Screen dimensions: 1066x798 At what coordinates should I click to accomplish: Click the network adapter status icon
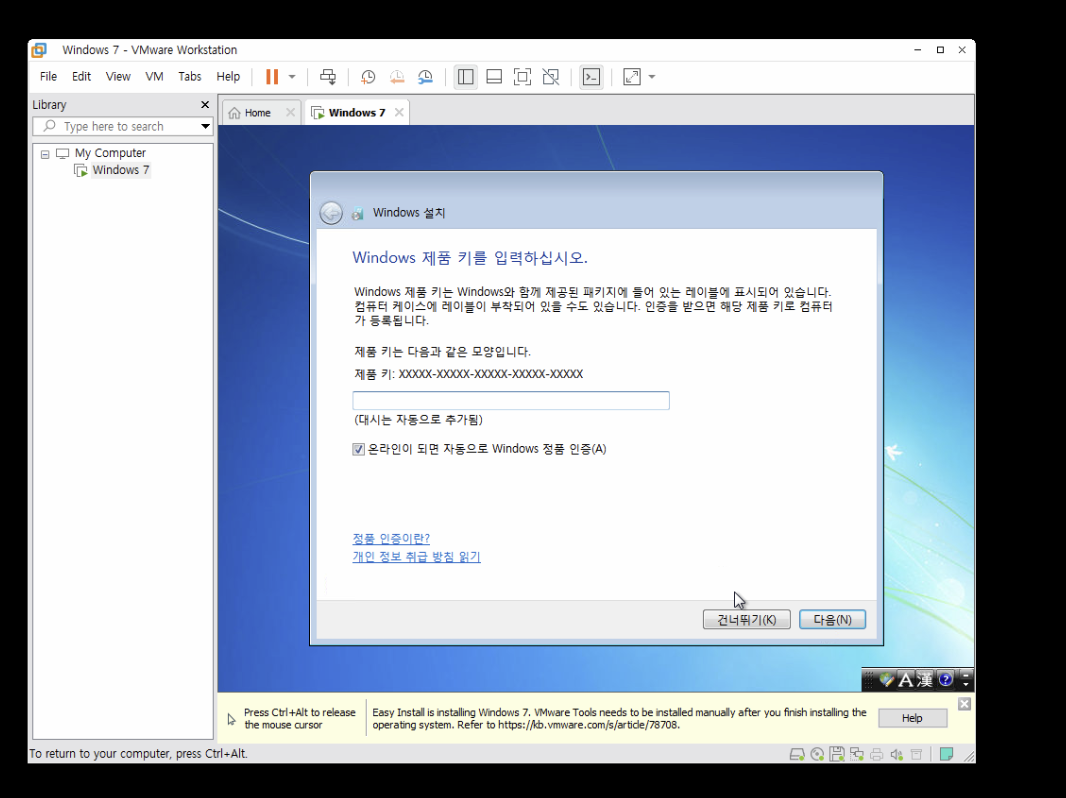point(857,754)
